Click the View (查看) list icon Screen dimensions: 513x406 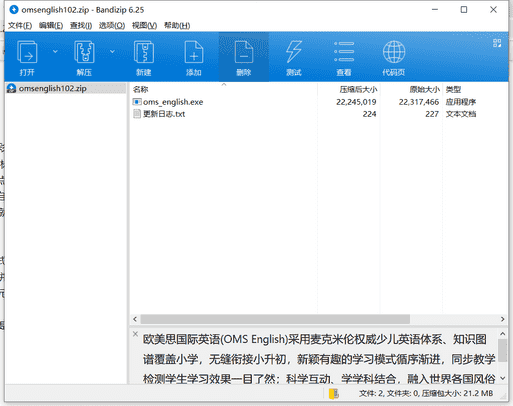(x=344, y=52)
